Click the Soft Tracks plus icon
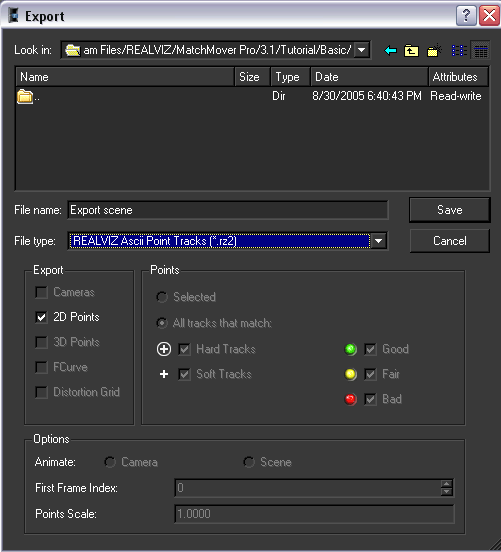This screenshot has width=501, height=552. coord(164,374)
